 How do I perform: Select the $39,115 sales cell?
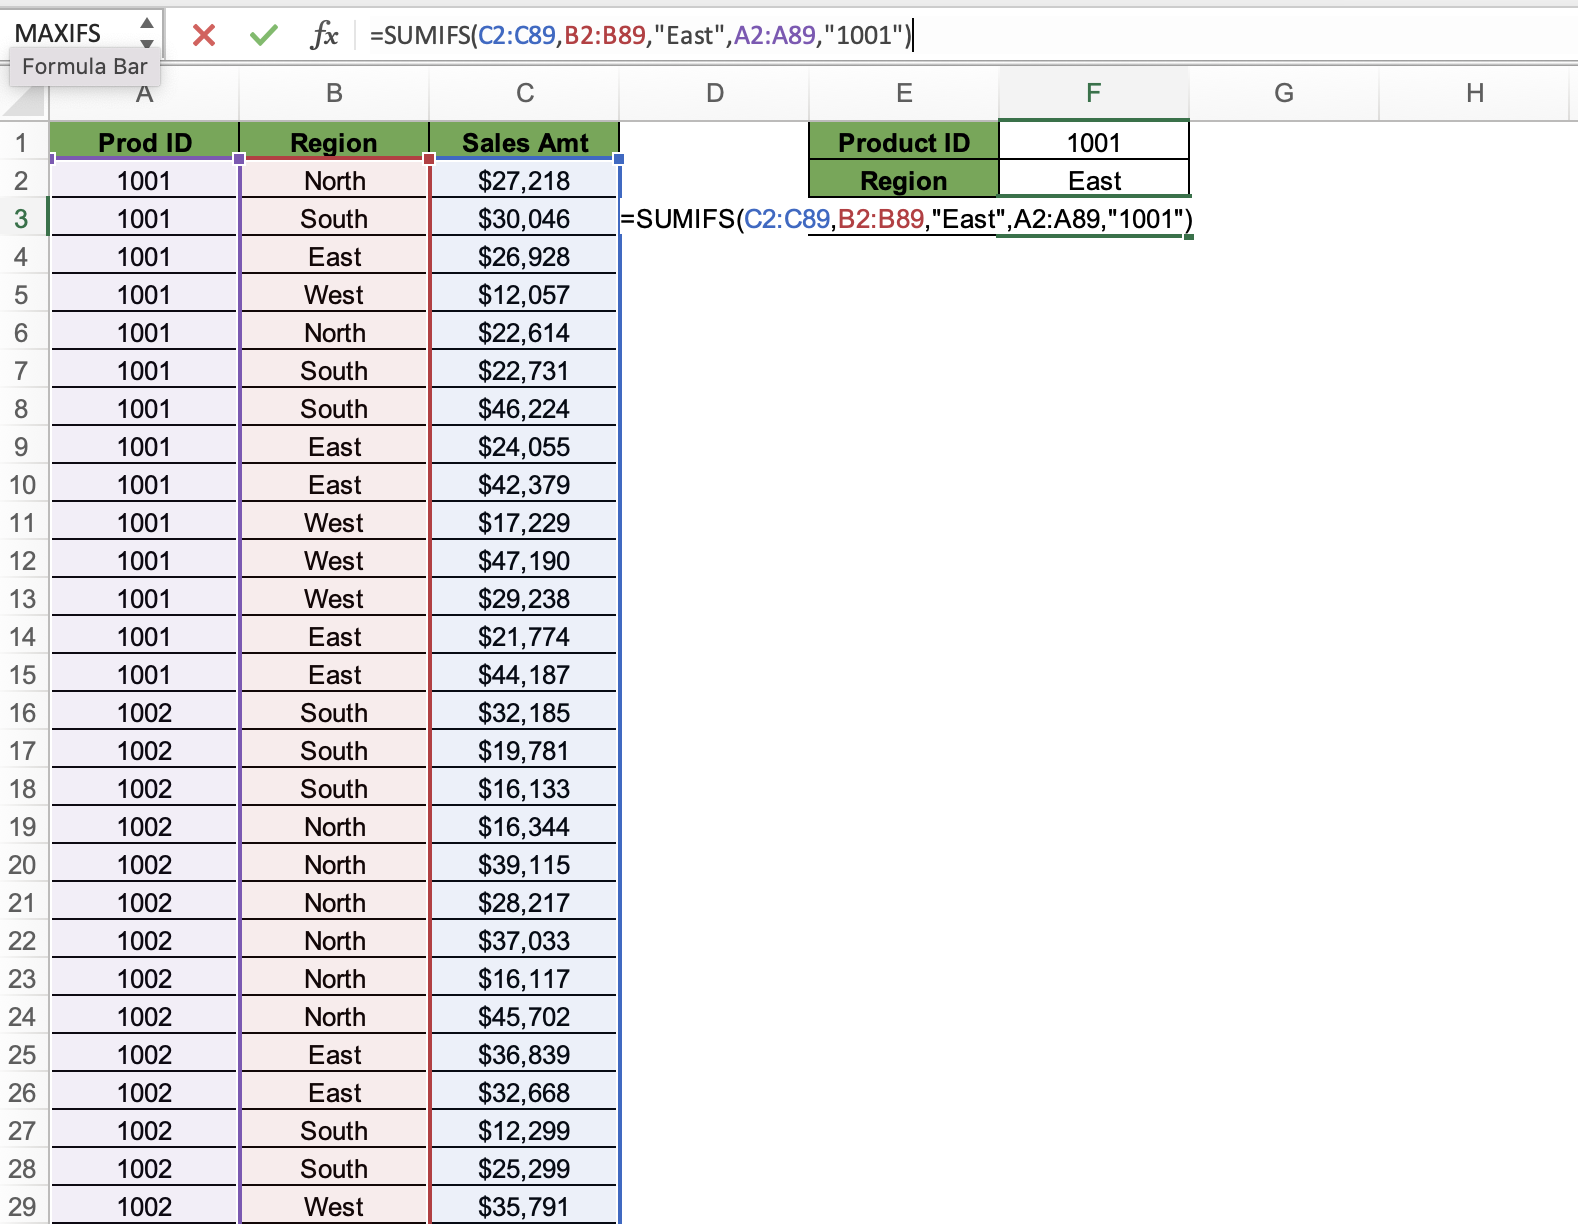click(524, 865)
